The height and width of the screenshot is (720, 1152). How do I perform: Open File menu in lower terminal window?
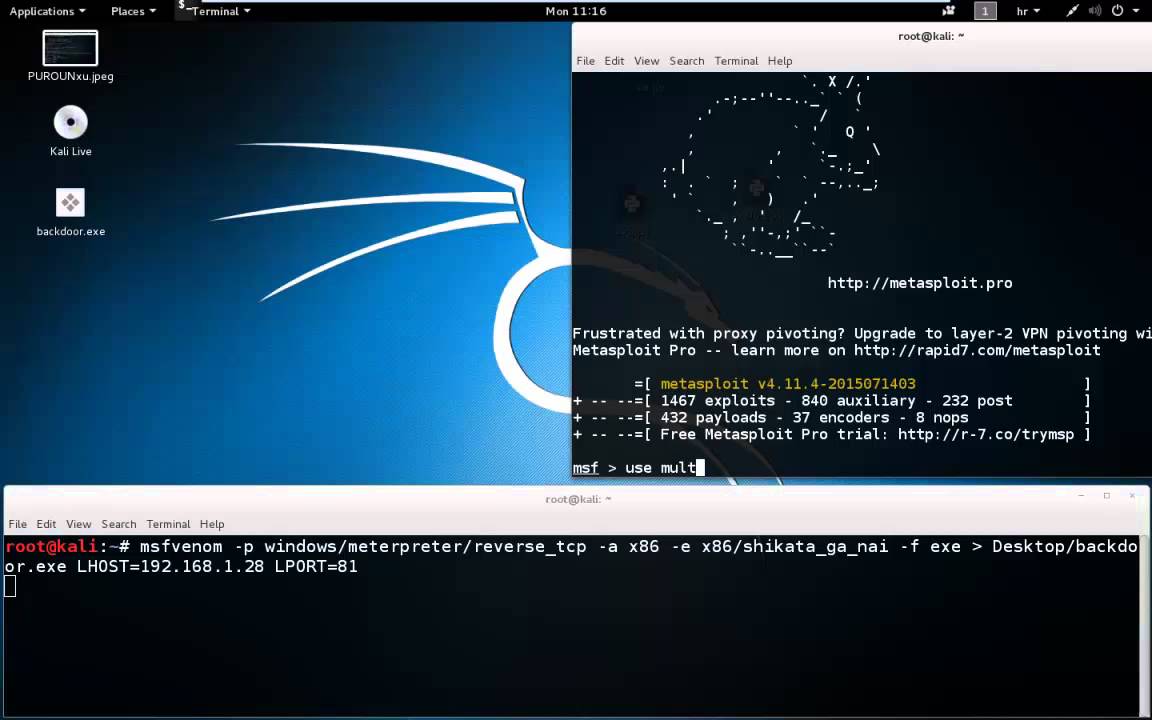coord(18,524)
